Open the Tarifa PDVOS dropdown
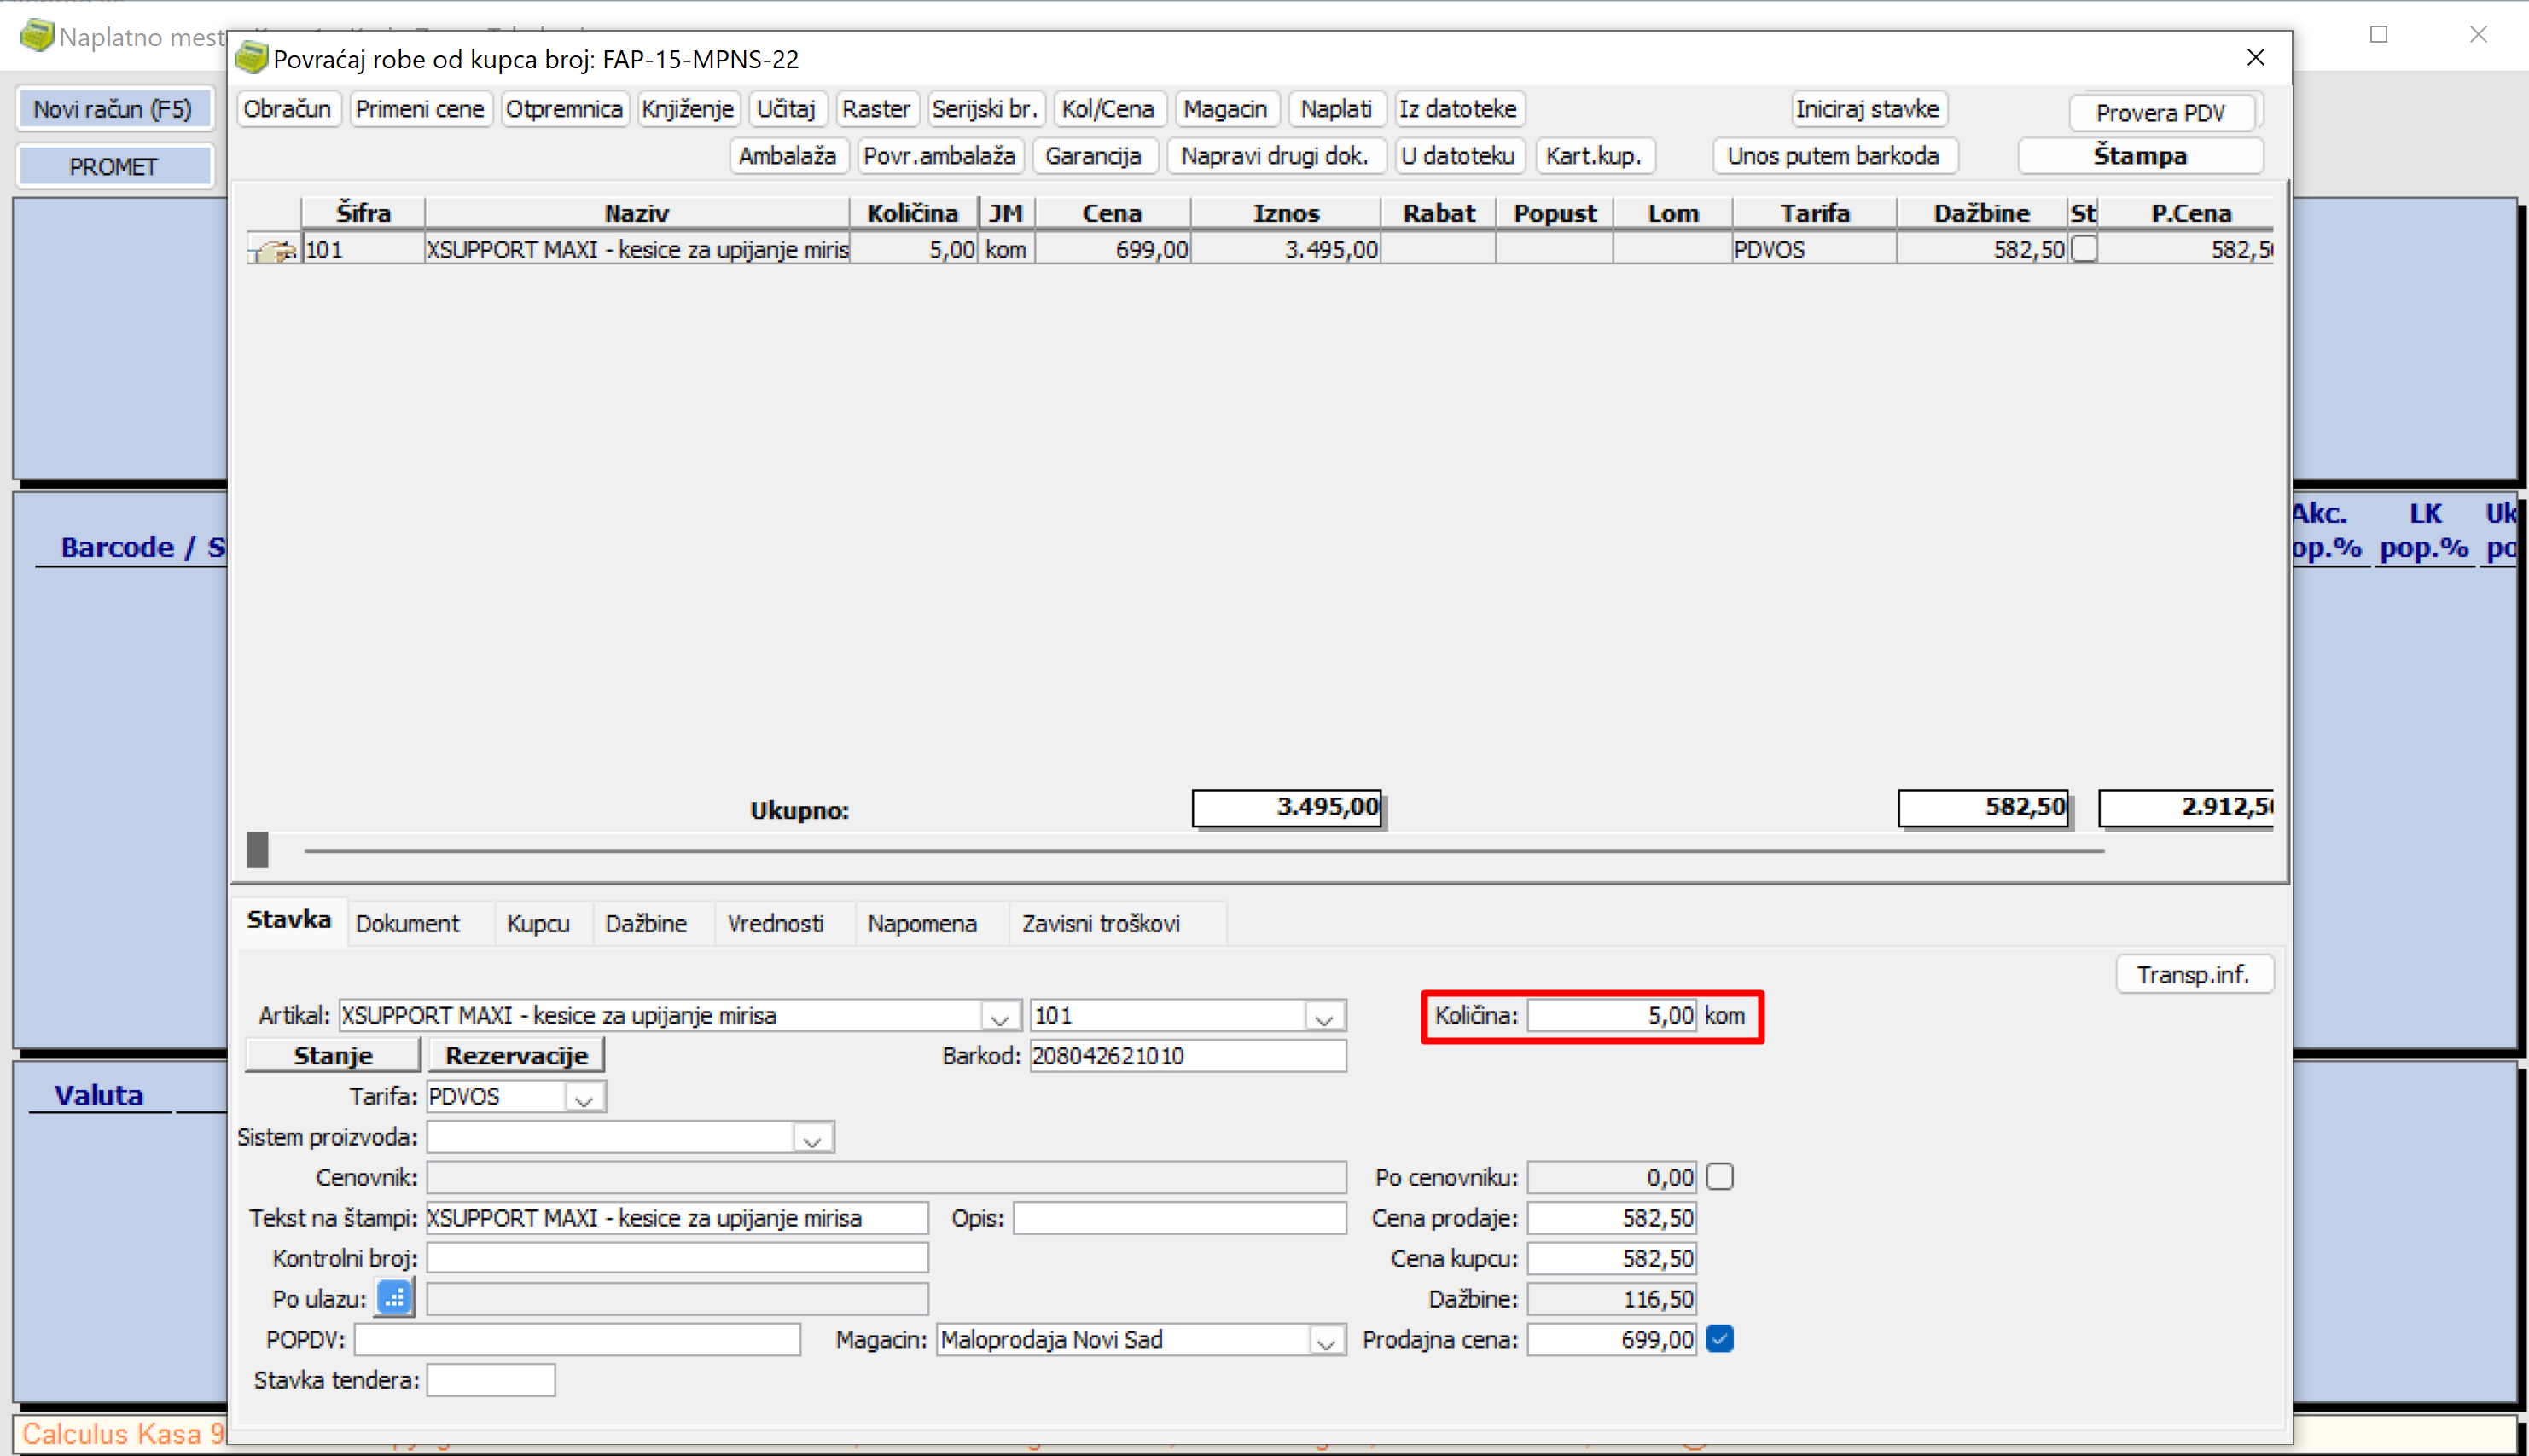This screenshot has width=2529, height=1456. tap(584, 1098)
